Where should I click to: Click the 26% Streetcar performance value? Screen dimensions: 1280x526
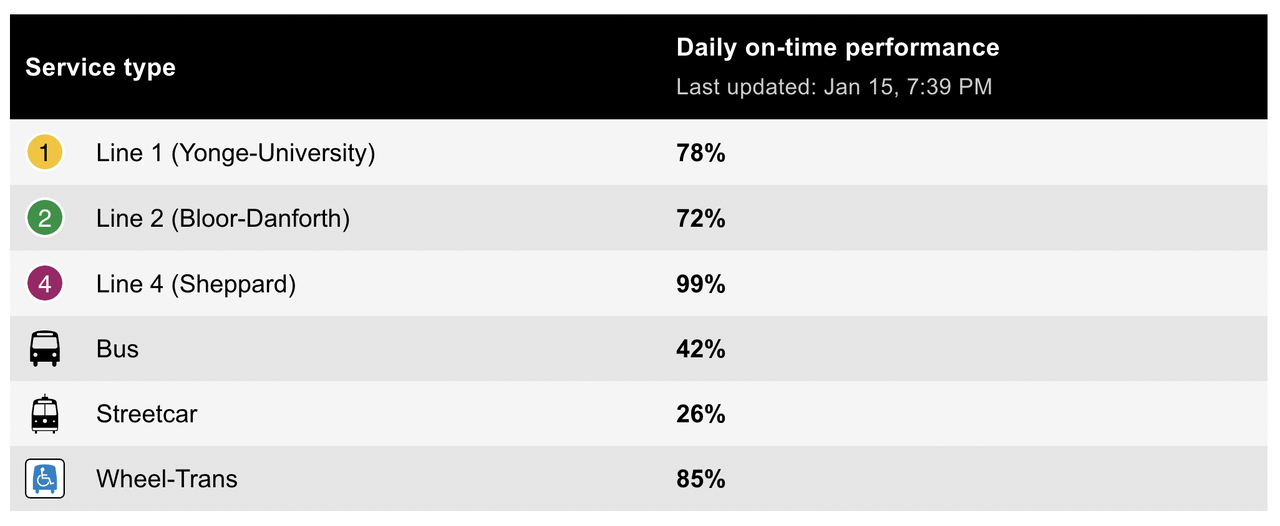[700, 414]
